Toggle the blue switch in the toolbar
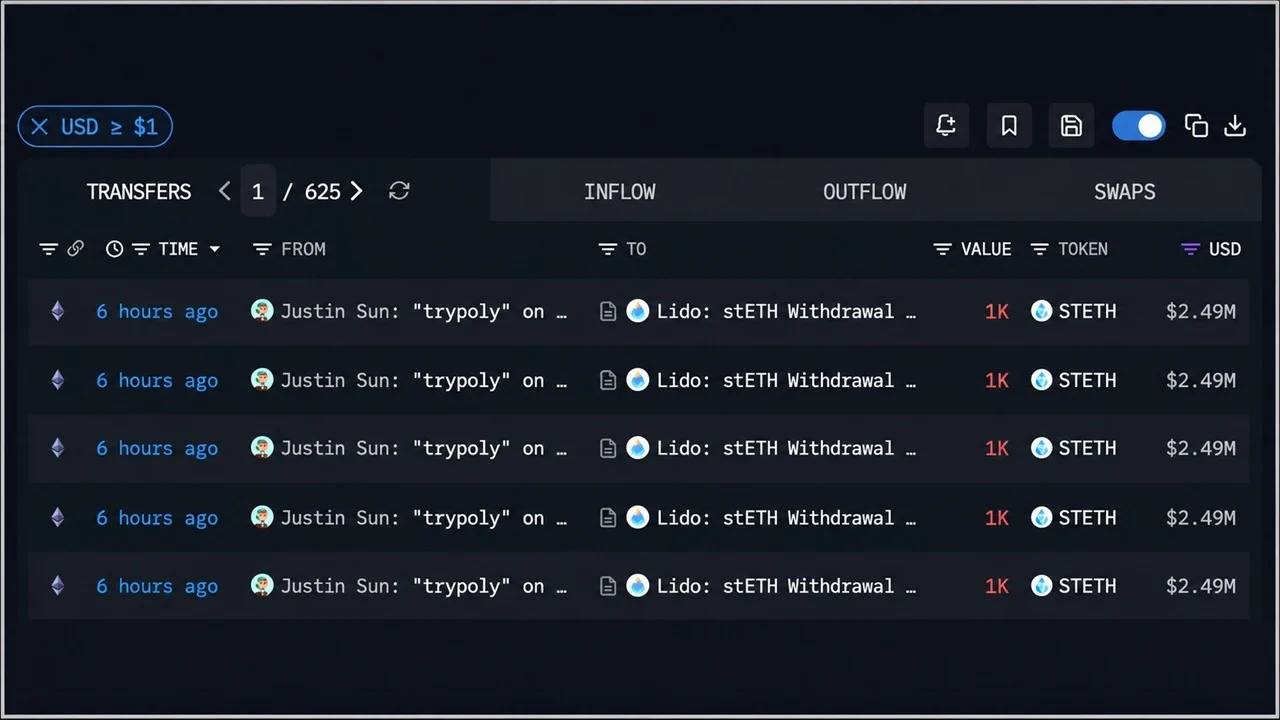The width and height of the screenshot is (1280, 720). click(x=1139, y=126)
